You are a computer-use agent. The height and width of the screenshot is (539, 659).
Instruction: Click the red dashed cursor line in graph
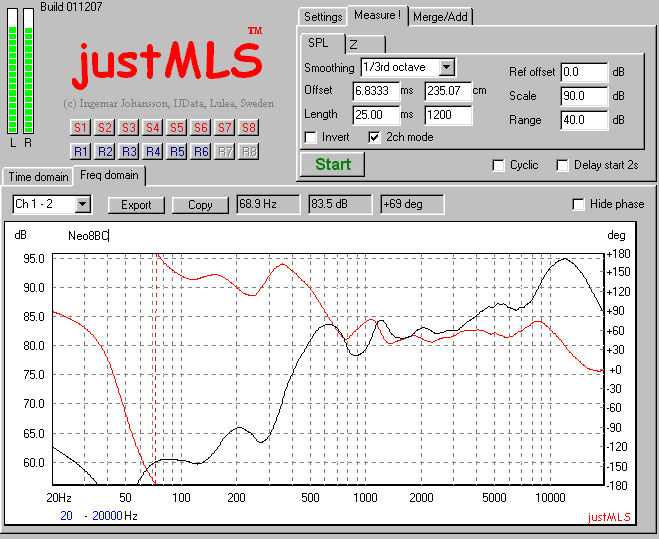156,369
